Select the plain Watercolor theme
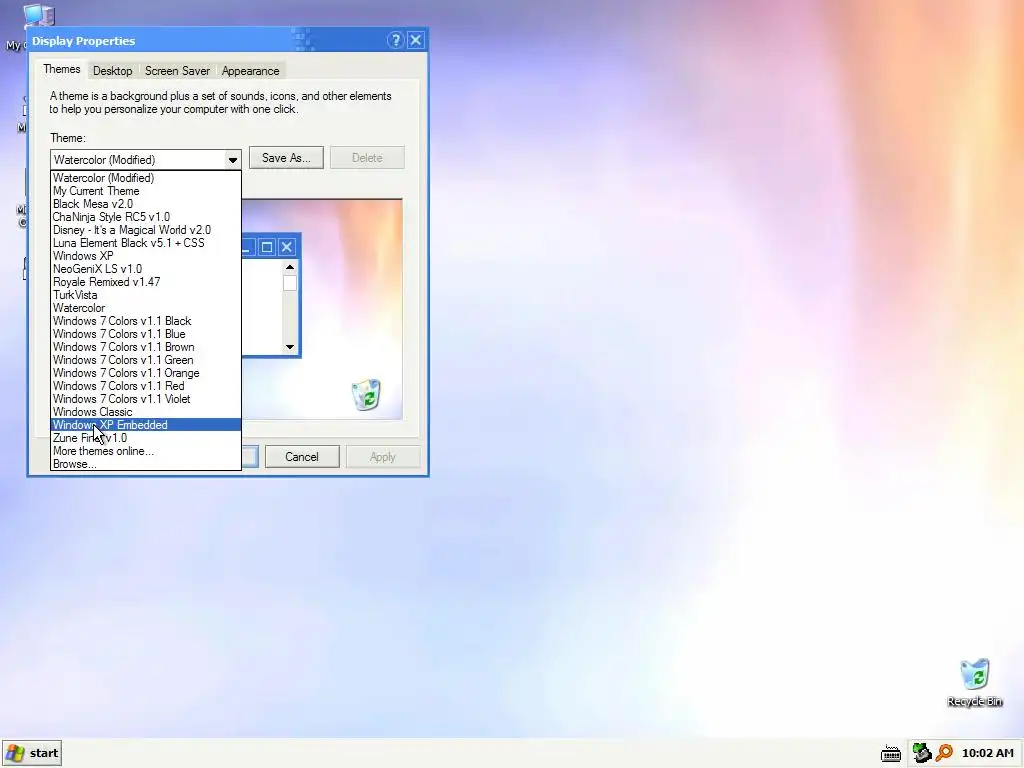The image size is (1024, 768). (146, 308)
